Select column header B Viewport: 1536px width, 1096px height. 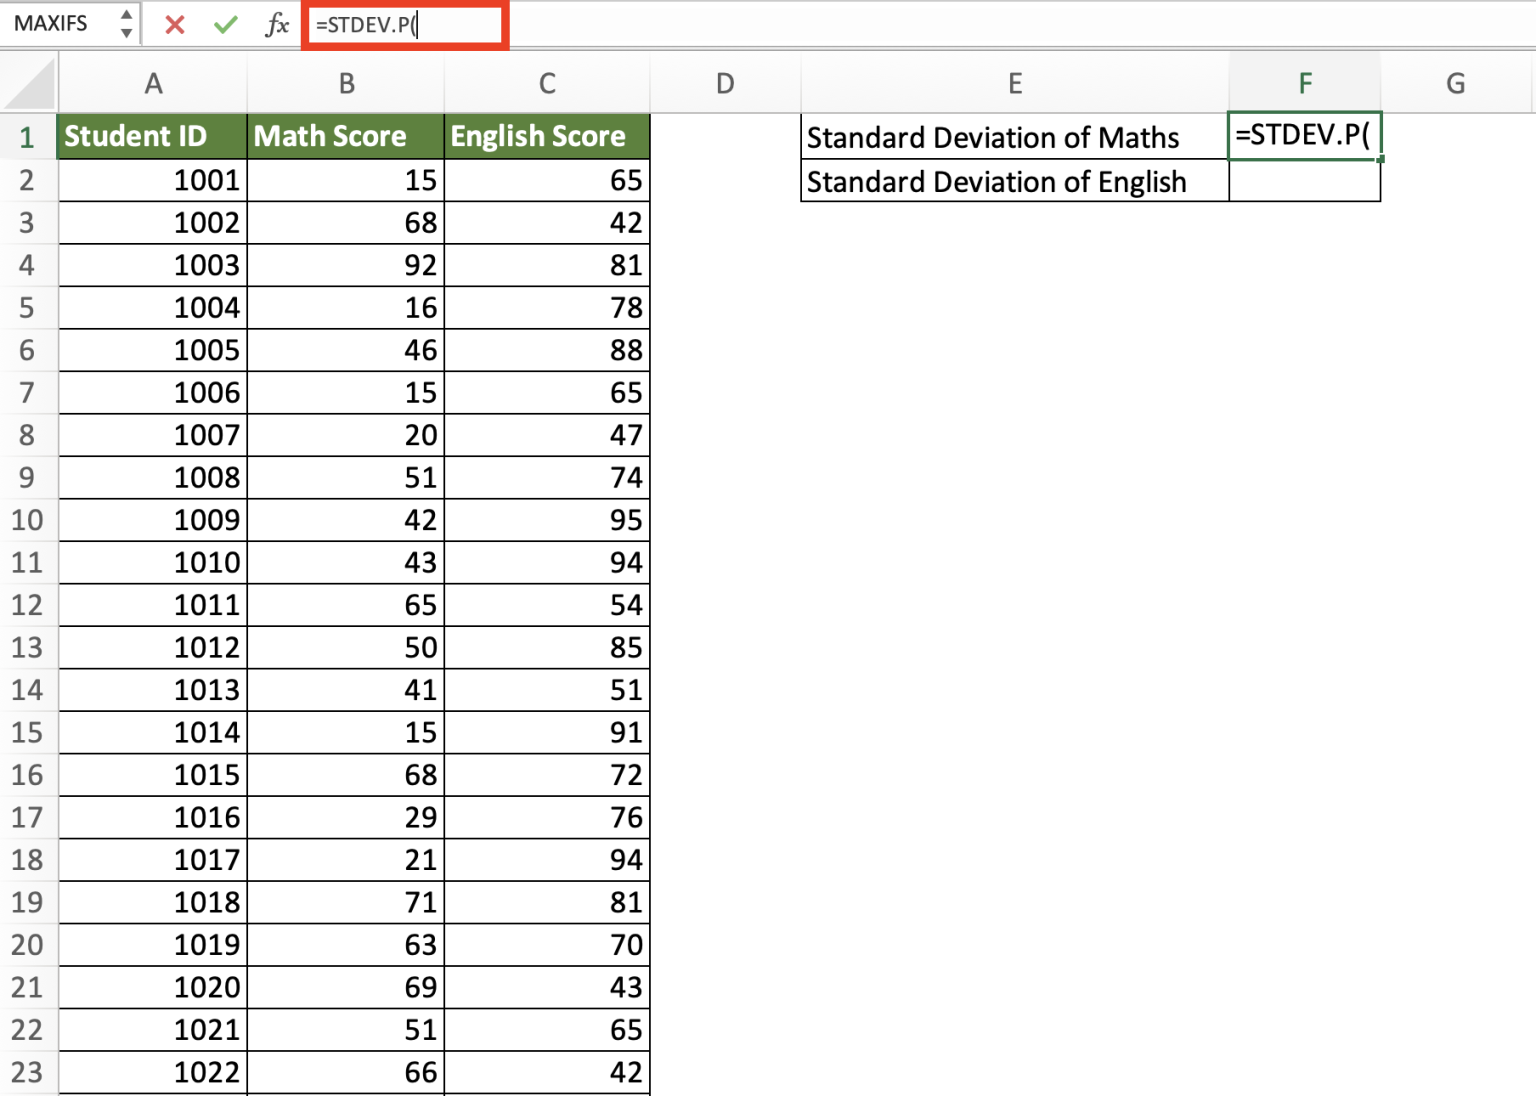point(346,83)
